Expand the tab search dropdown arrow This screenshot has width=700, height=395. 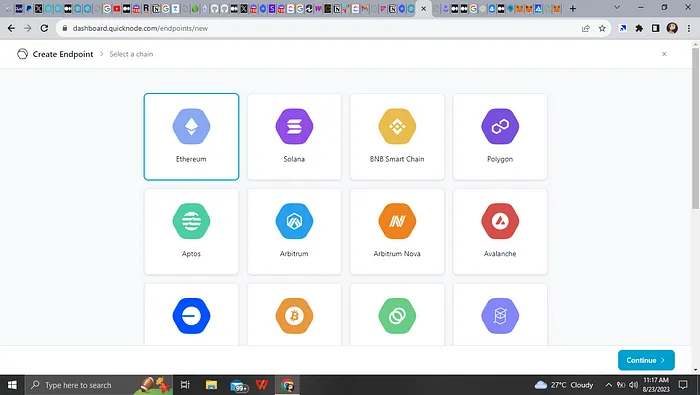pyautogui.click(x=617, y=8)
